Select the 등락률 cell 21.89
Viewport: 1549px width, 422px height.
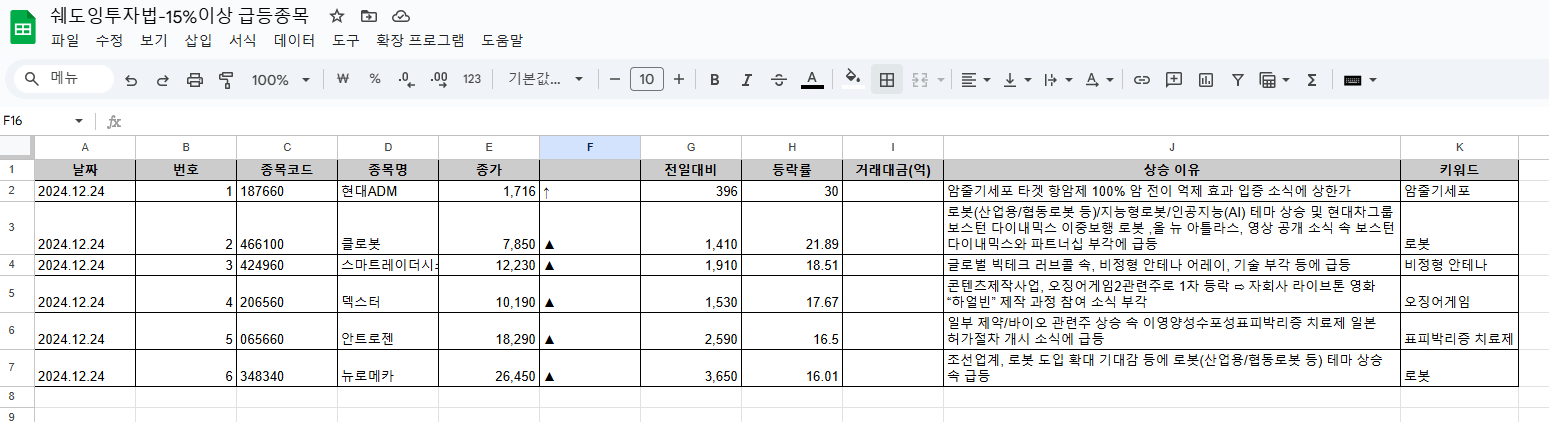(792, 228)
